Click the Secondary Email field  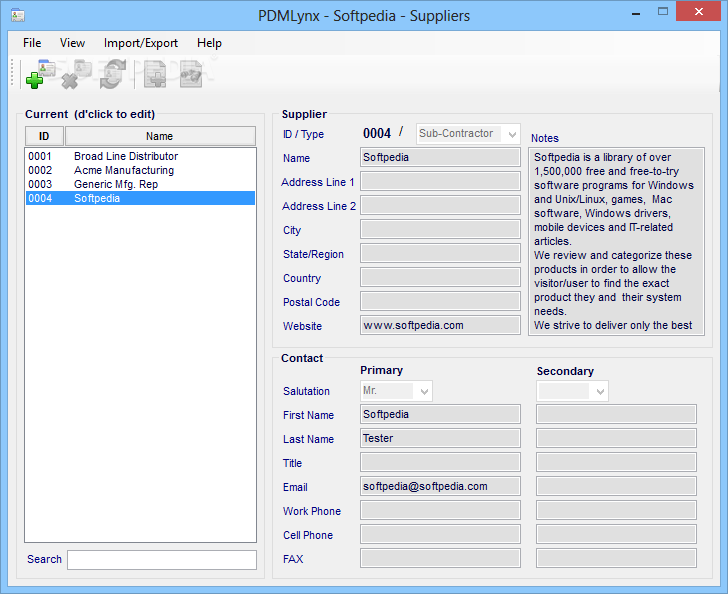[616, 486]
